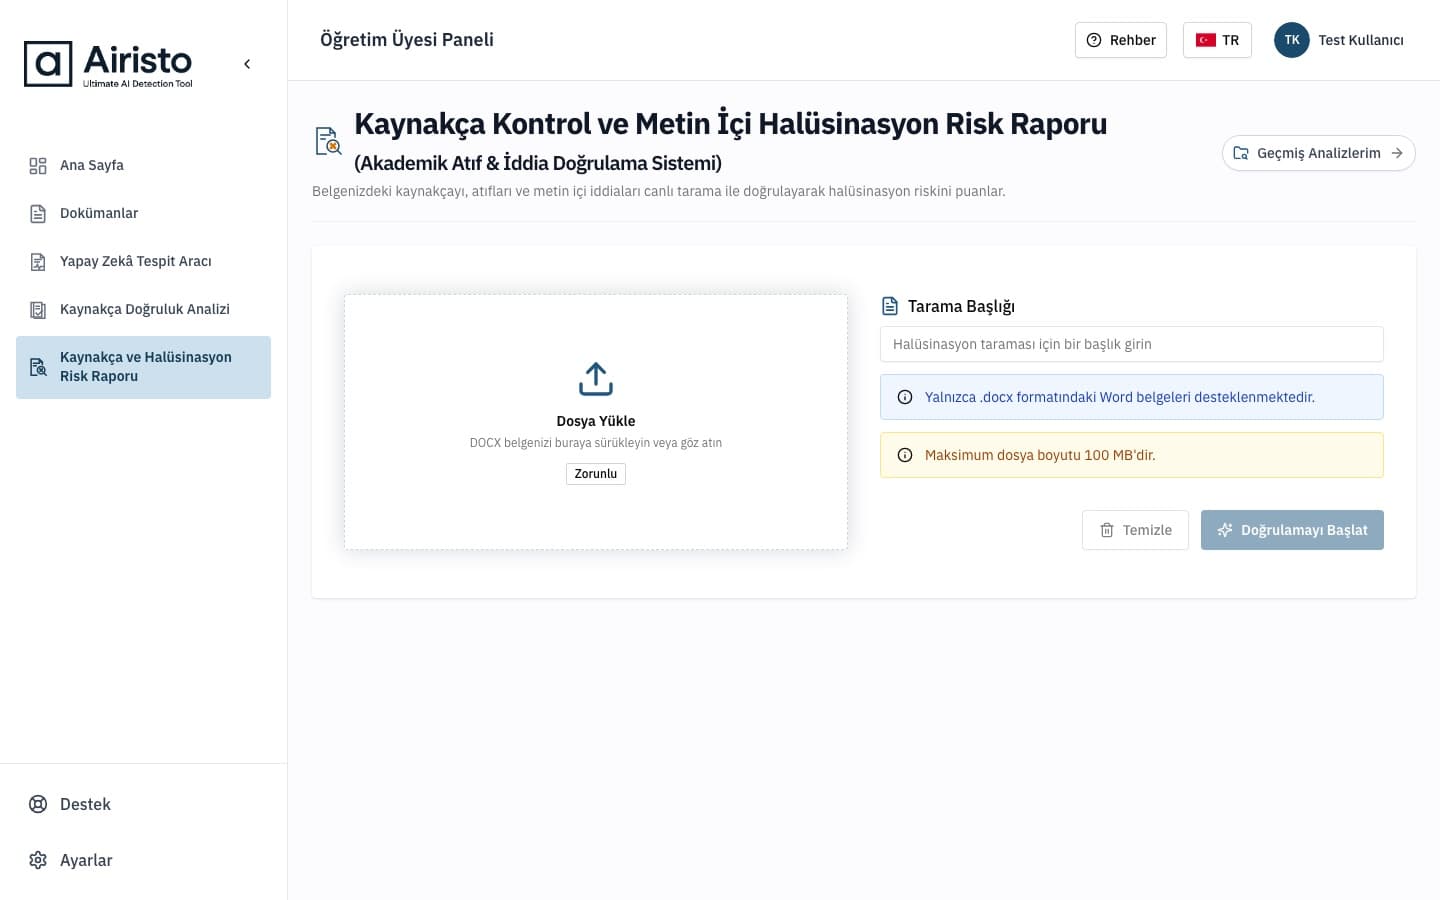The width and height of the screenshot is (1440, 900).
Task: Click the DOCX belgenizi buraya sürükleyin text
Action: click(596, 443)
